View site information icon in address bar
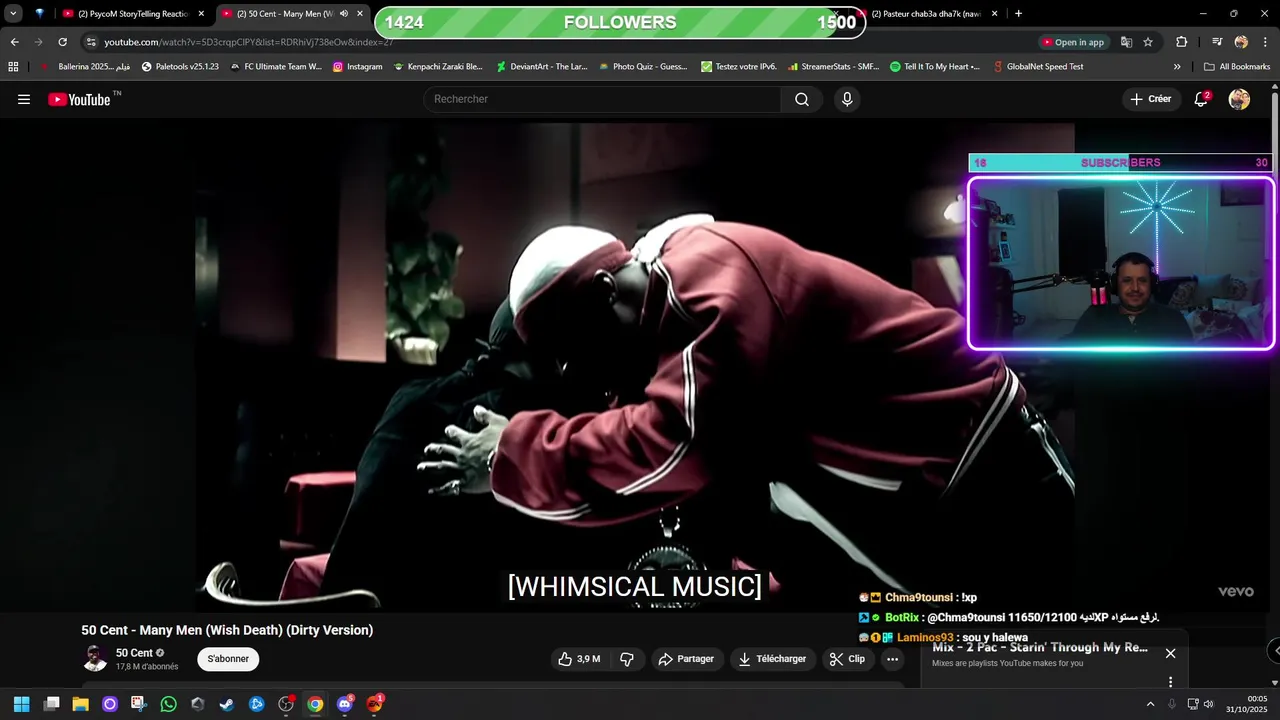 click(x=91, y=42)
